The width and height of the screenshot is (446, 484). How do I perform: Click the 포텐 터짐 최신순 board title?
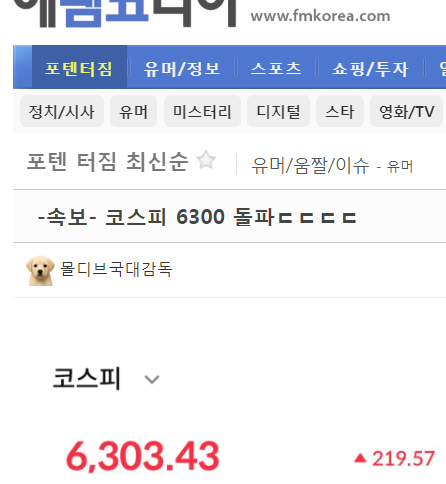tap(107, 161)
